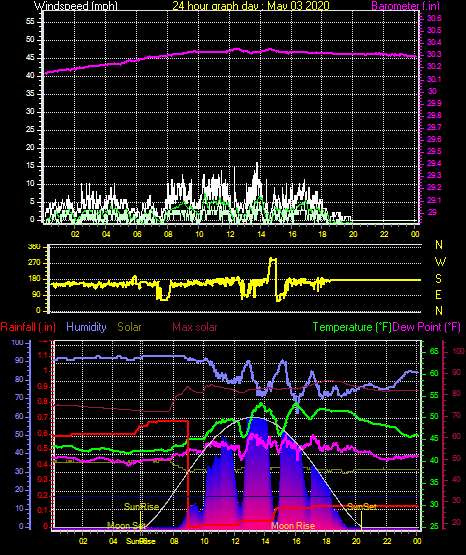Screen dimensions: 466x555
Task: Click the SunSet marker label
Action: [x=362, y=507]
